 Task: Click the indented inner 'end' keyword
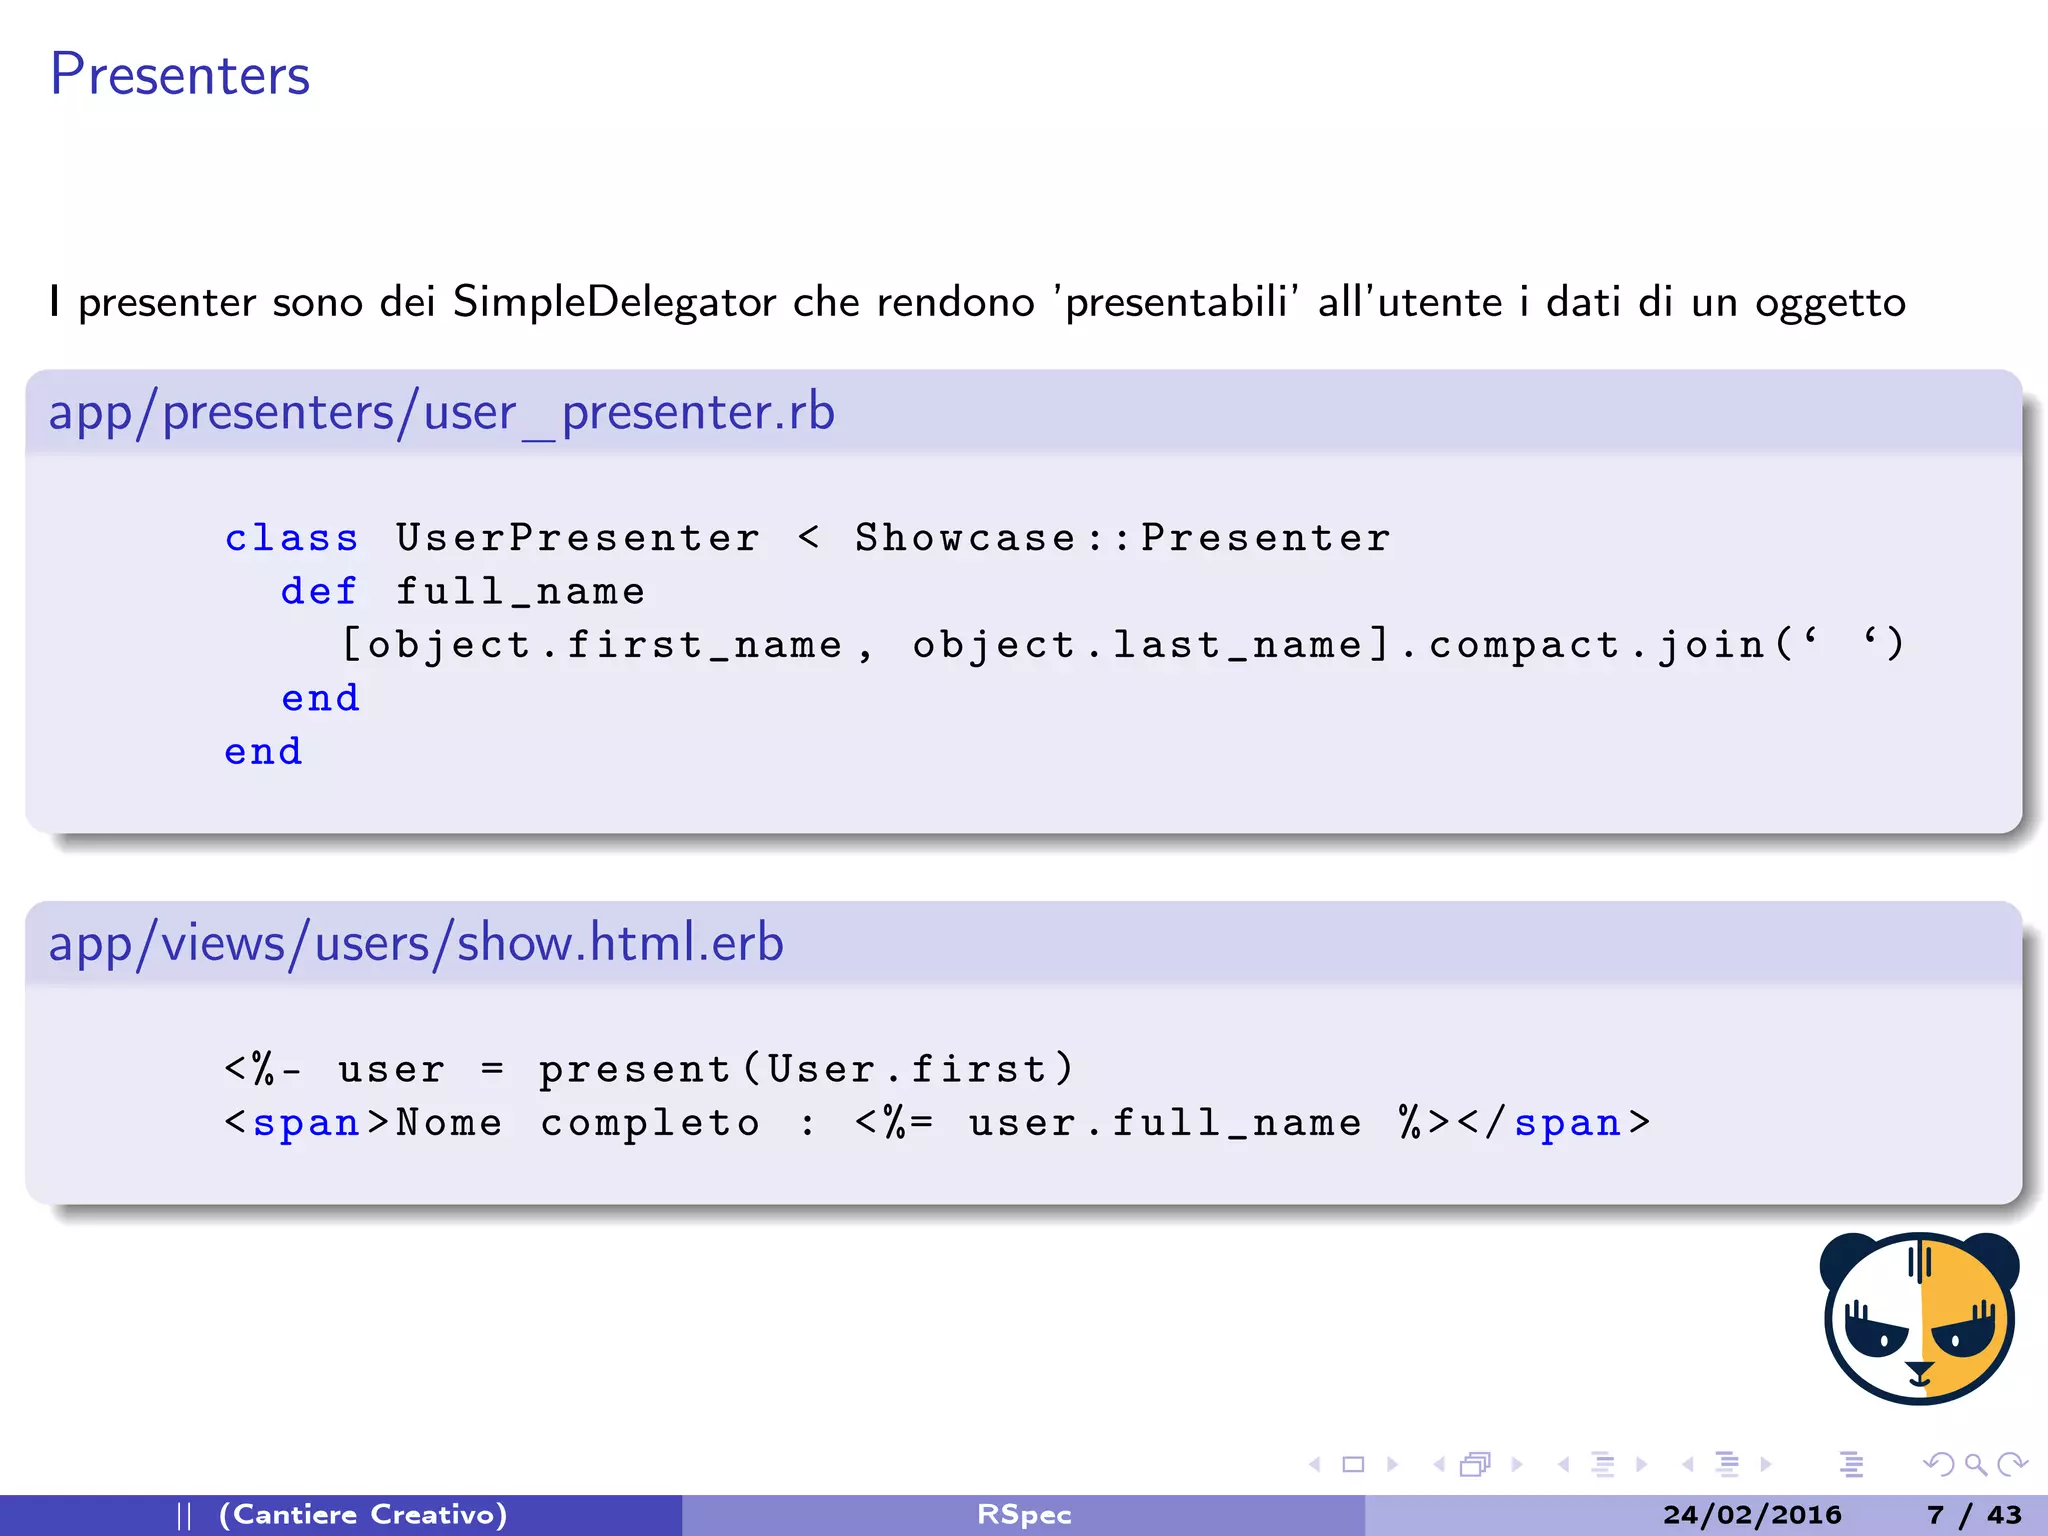point(320,698)
